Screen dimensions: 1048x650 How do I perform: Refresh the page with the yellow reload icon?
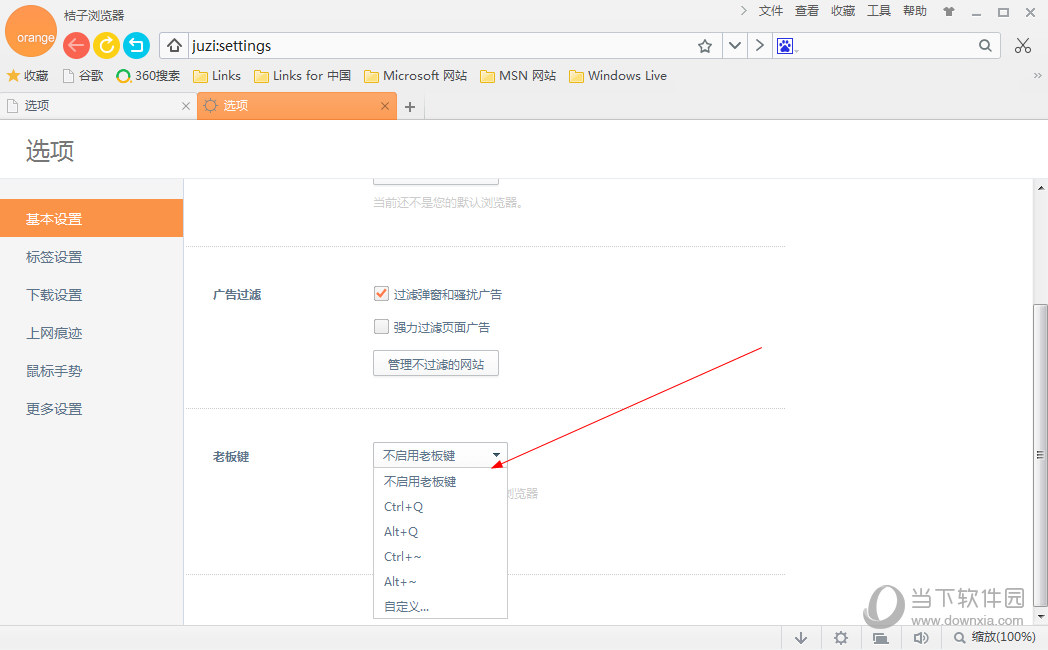(x=106, y=45)
